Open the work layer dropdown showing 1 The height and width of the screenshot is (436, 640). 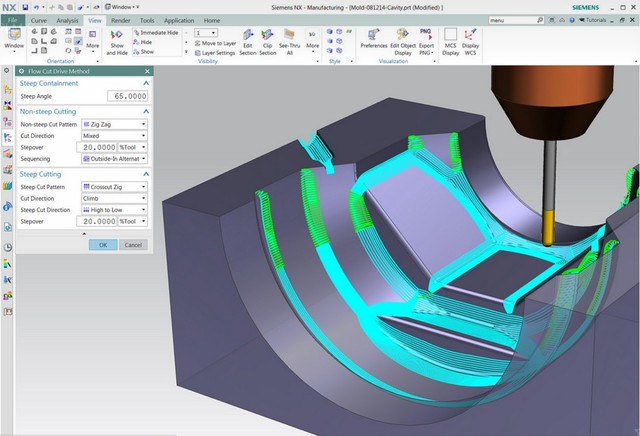pyautogui.click(x=207, y=33)
